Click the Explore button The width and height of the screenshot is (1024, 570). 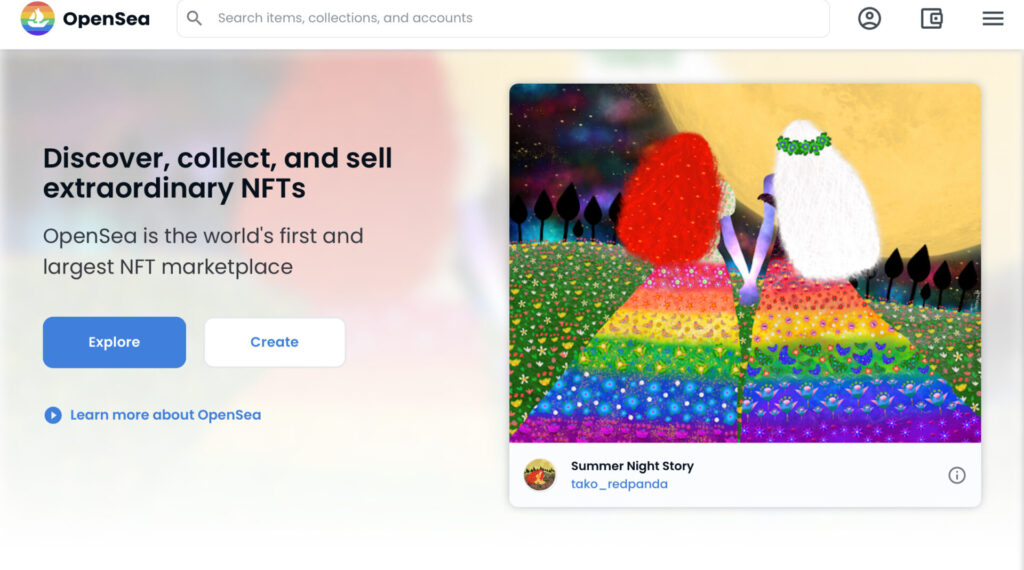114,342
